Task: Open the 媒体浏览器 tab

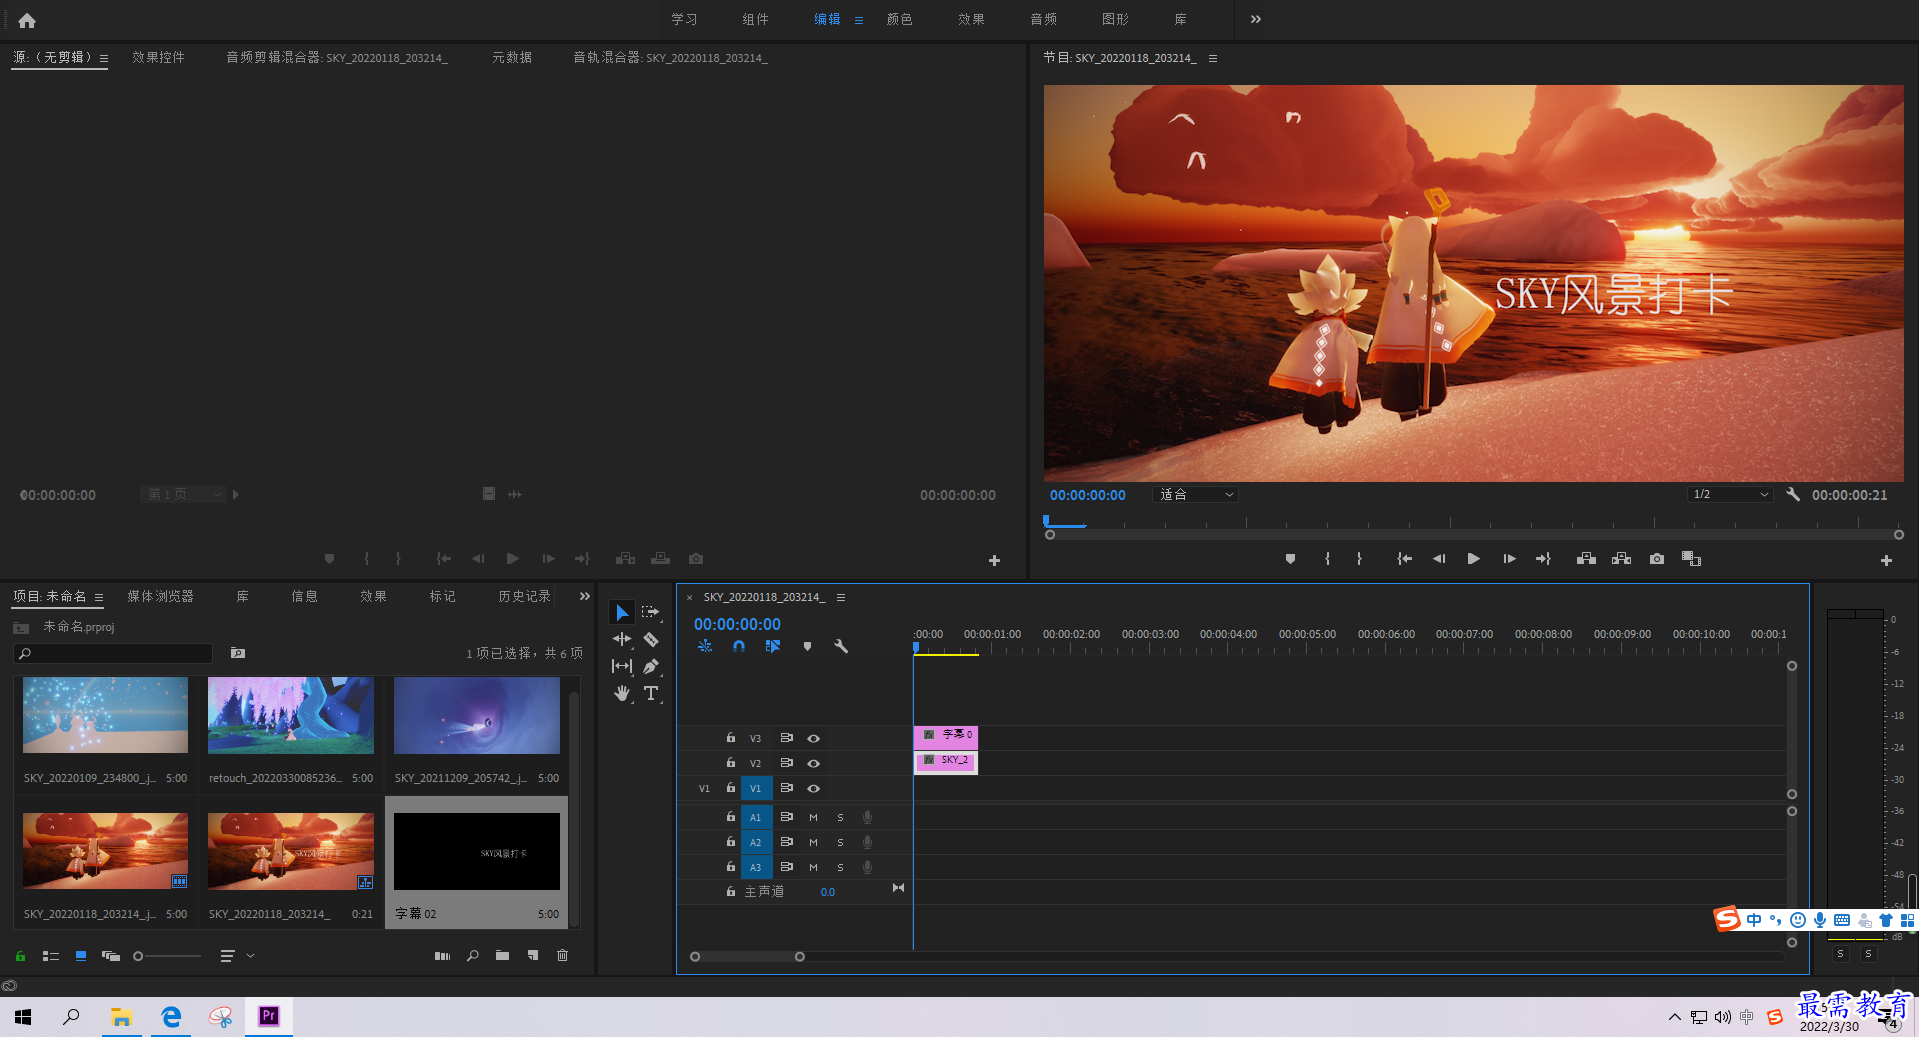Action: pos(160,596)
